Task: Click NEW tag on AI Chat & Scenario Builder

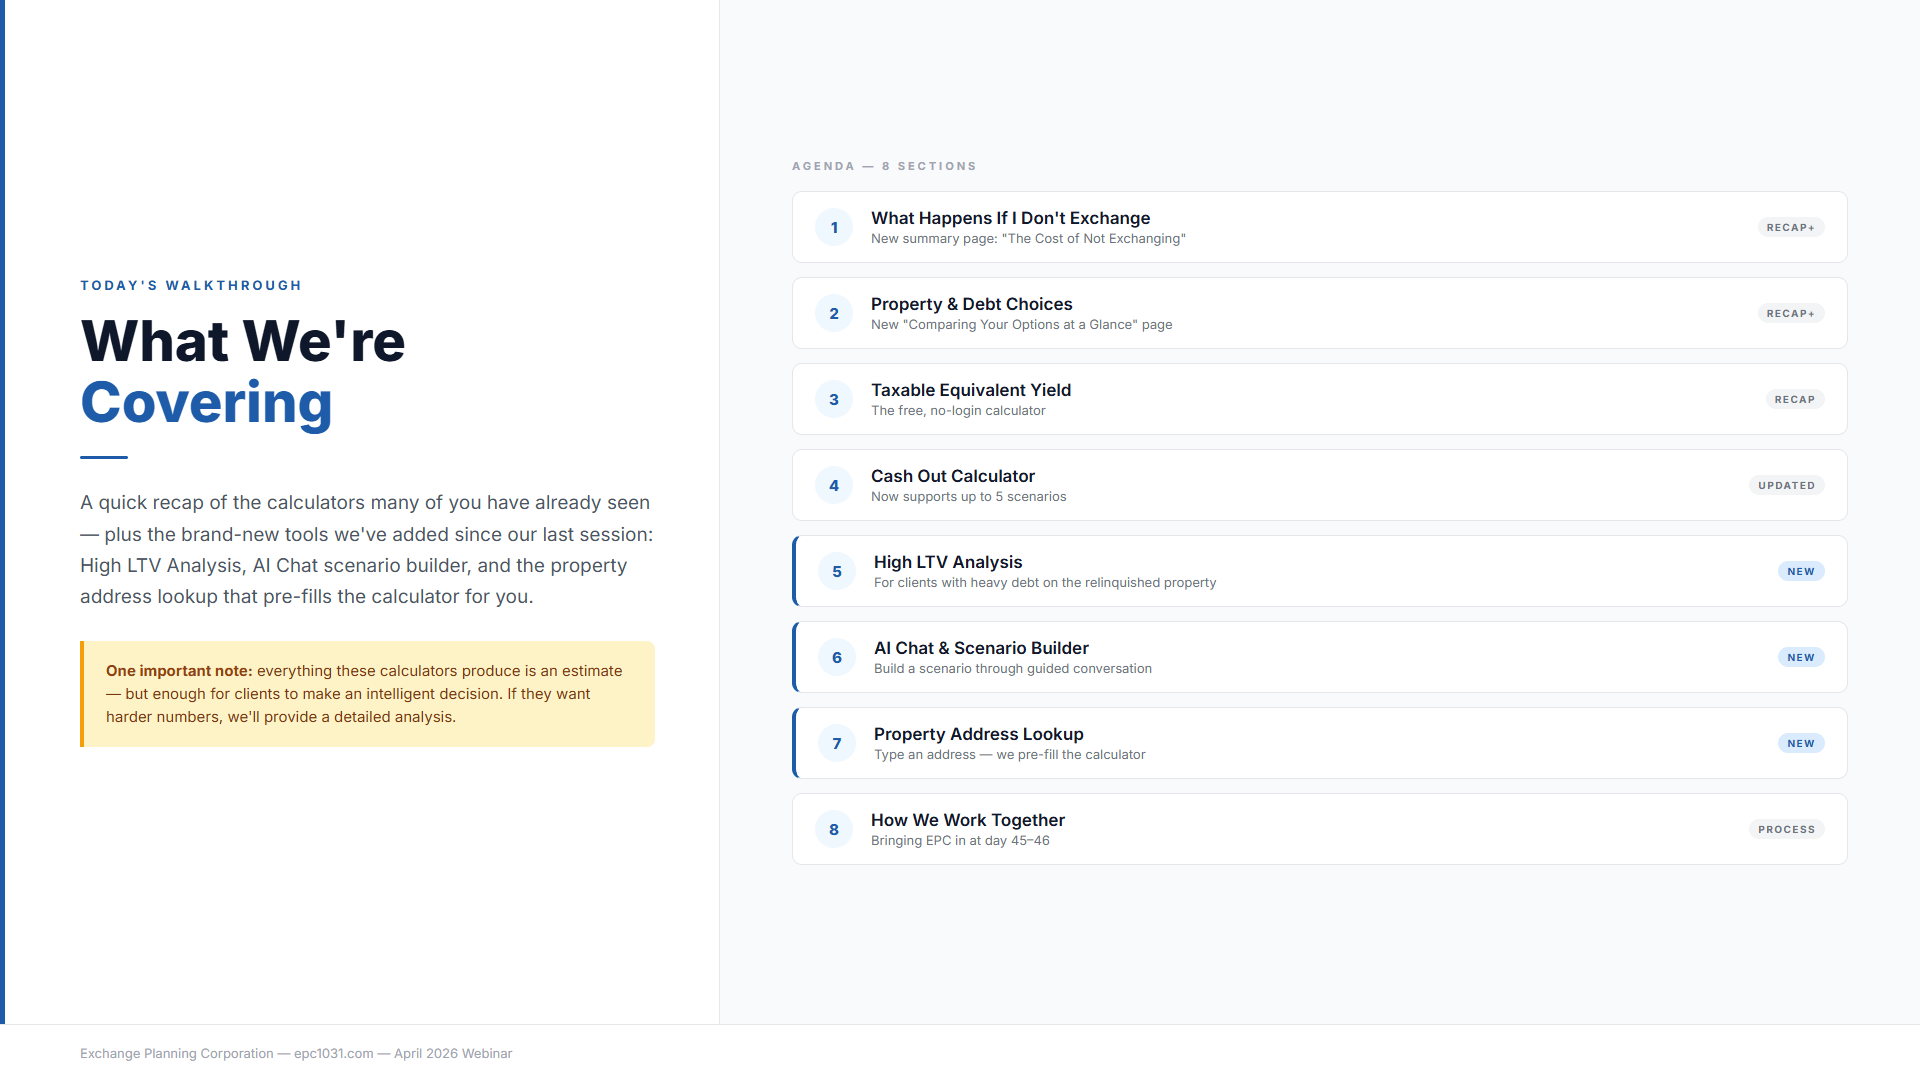Action: [x=1801, y=657]
